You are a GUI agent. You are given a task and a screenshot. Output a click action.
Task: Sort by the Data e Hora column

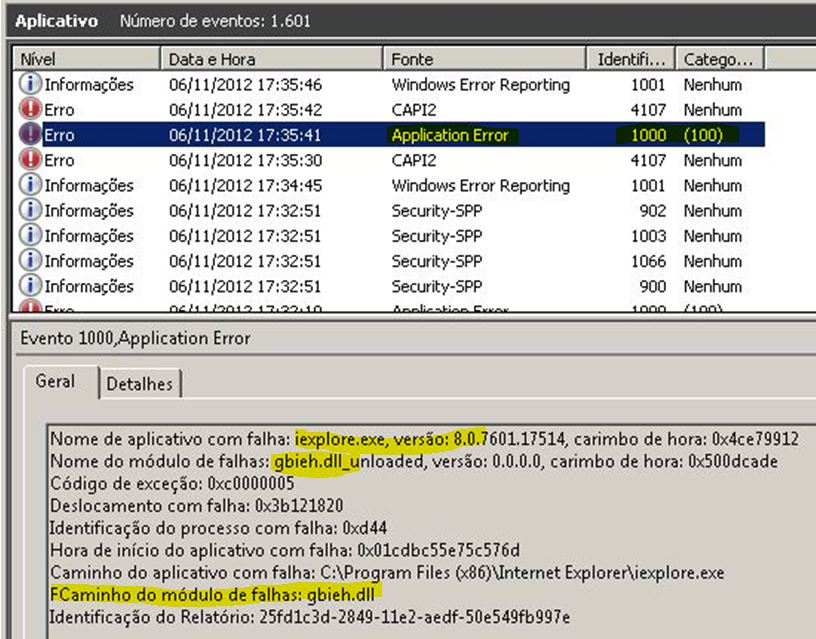[x=271, y=59]
